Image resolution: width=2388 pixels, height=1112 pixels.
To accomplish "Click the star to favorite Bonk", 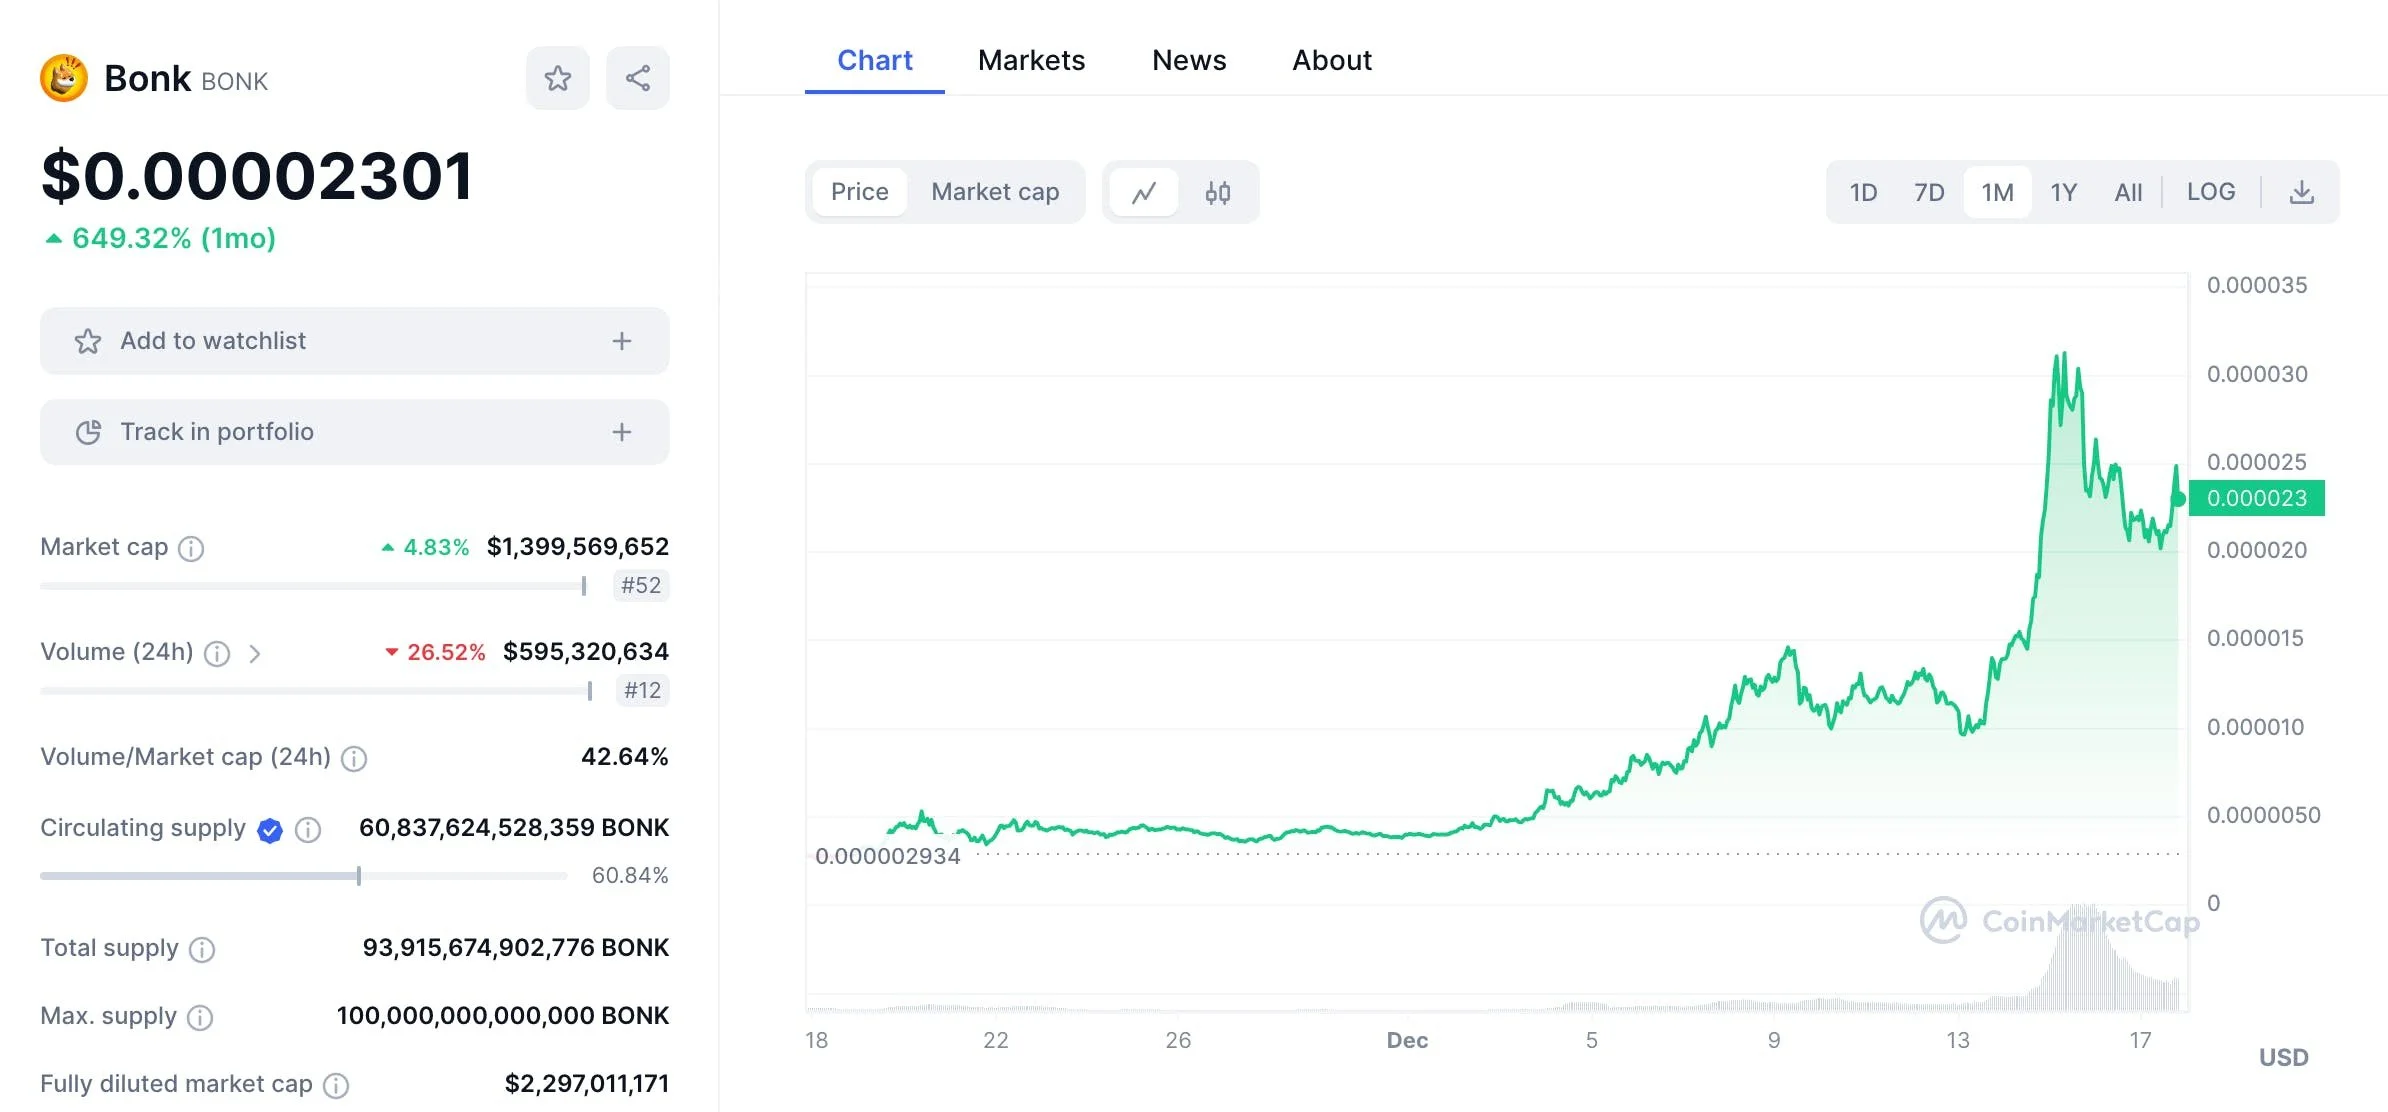I will pos(557,77).
